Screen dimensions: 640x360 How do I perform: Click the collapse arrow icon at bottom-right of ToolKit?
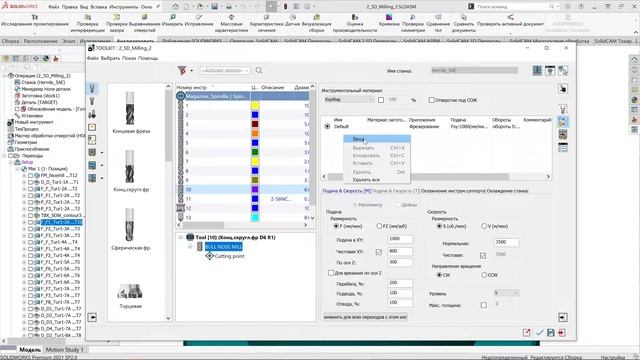(x=562, y=317)
